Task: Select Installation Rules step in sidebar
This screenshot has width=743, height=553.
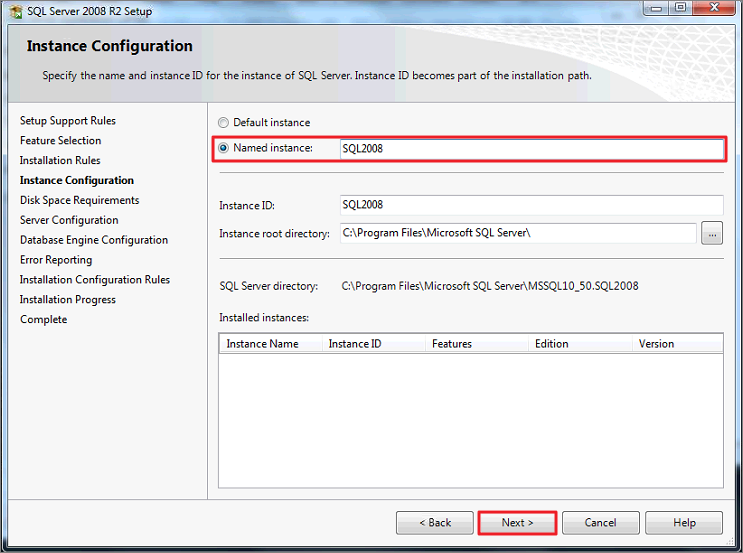Action: coord(60,161)
